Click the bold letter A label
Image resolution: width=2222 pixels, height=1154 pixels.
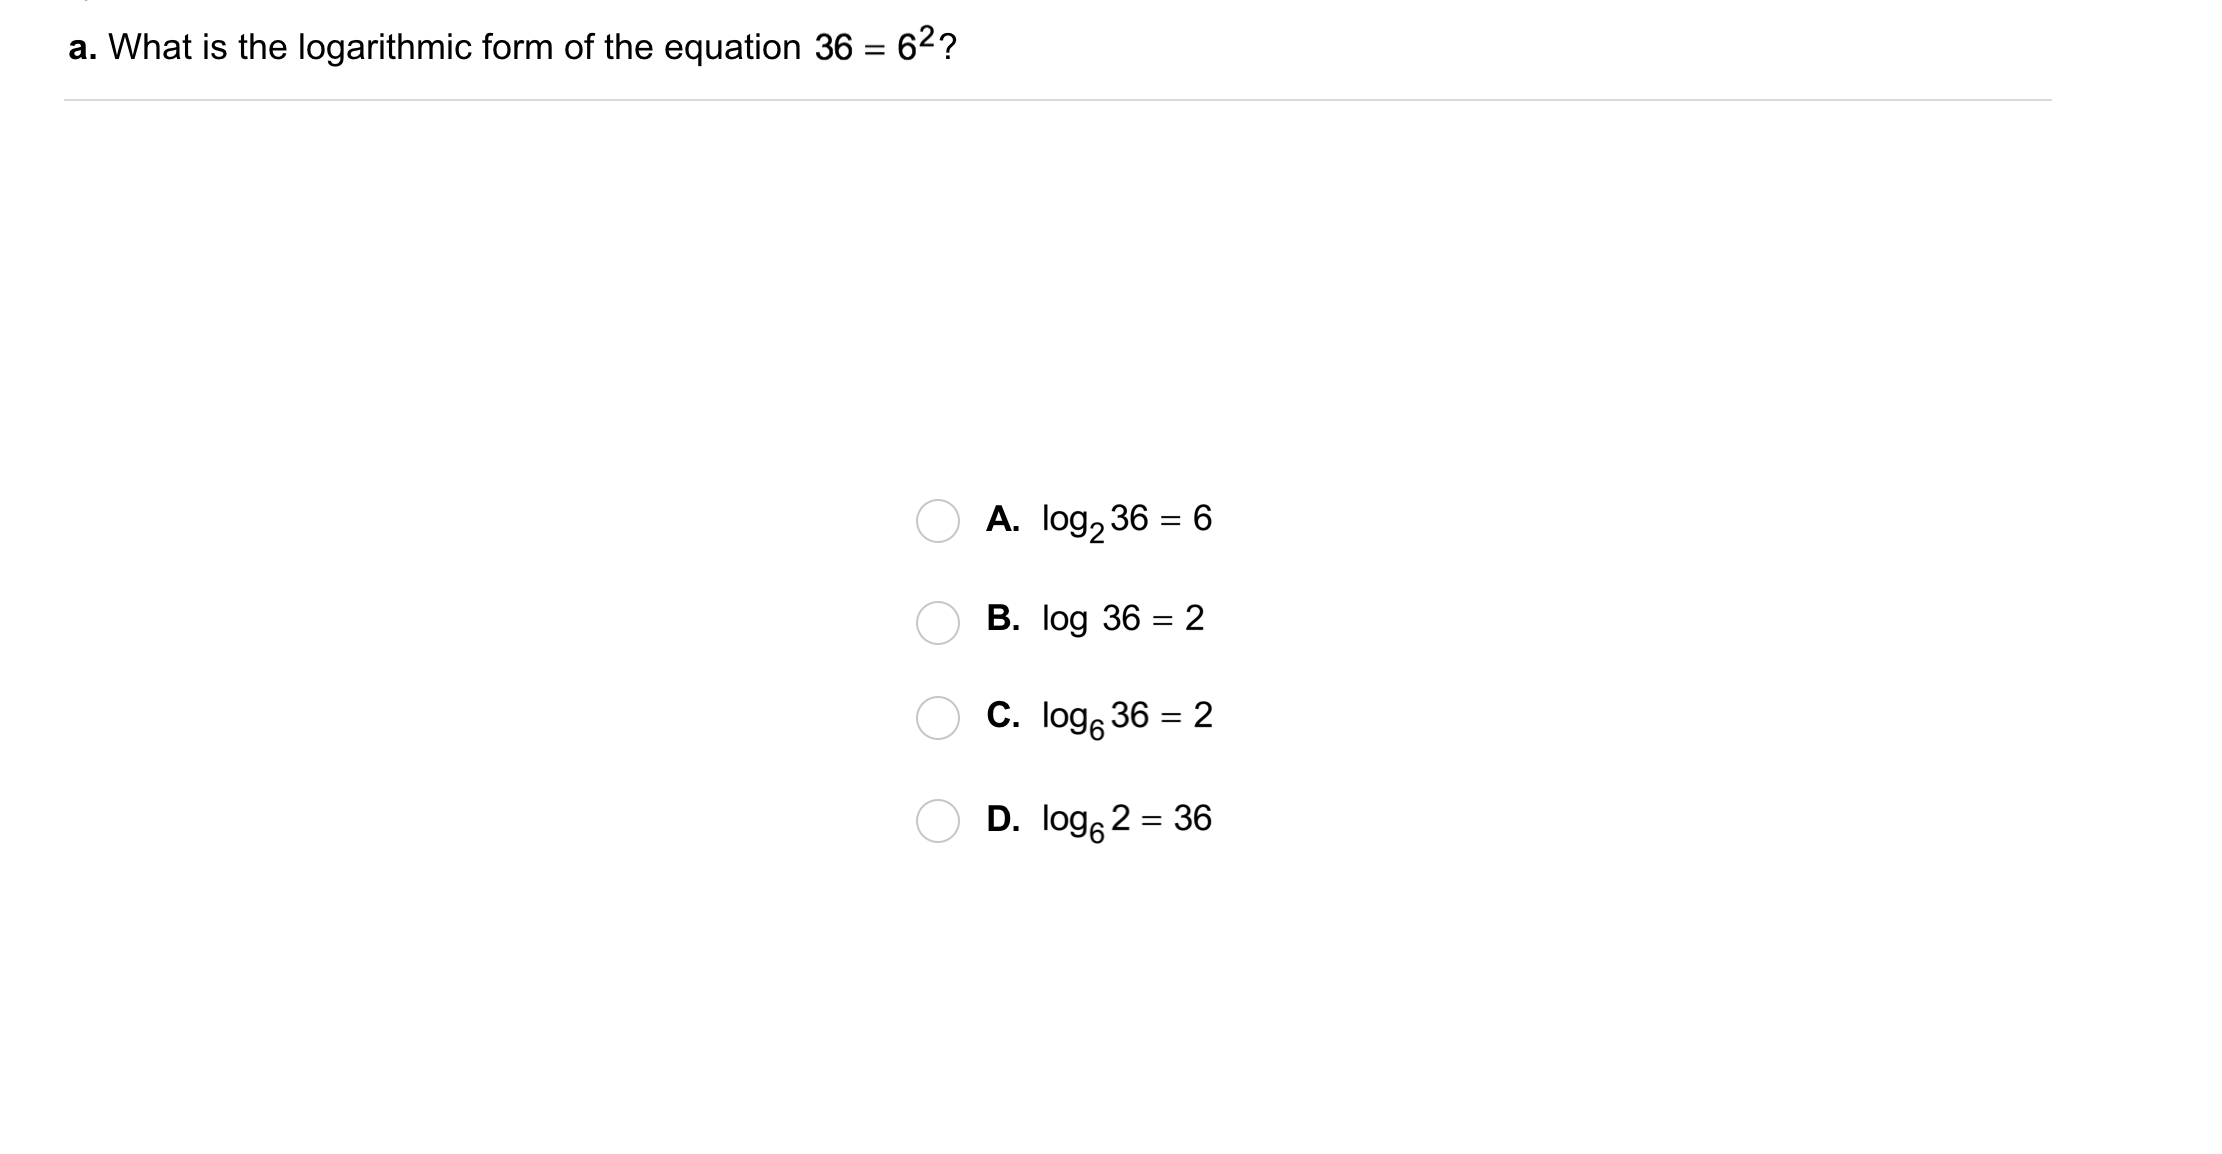tap(1003, 518)
